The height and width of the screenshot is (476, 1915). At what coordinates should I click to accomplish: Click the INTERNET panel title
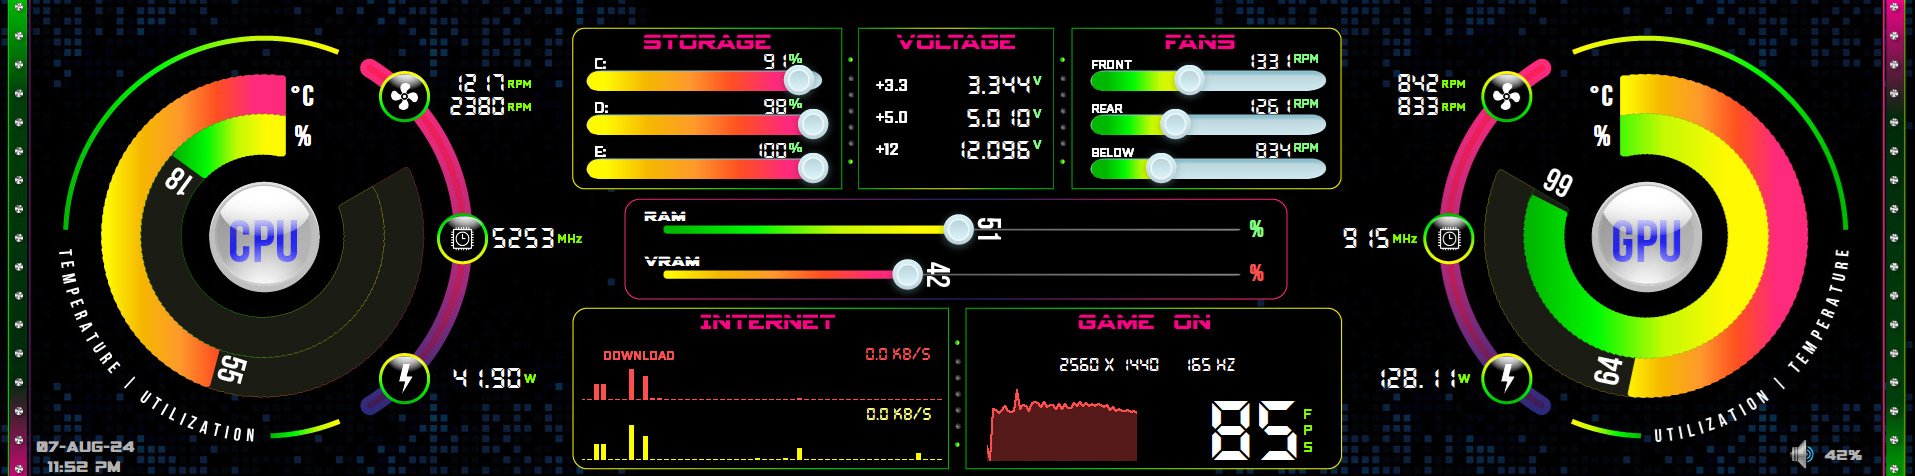coord(767,322)
